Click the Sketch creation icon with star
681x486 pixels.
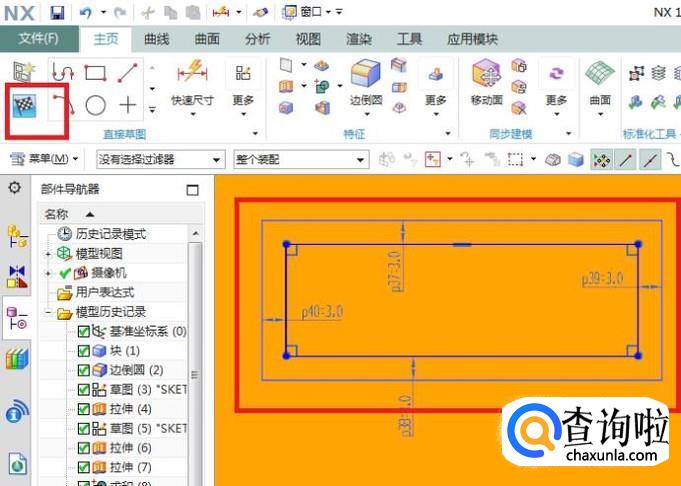coord(23,72)
